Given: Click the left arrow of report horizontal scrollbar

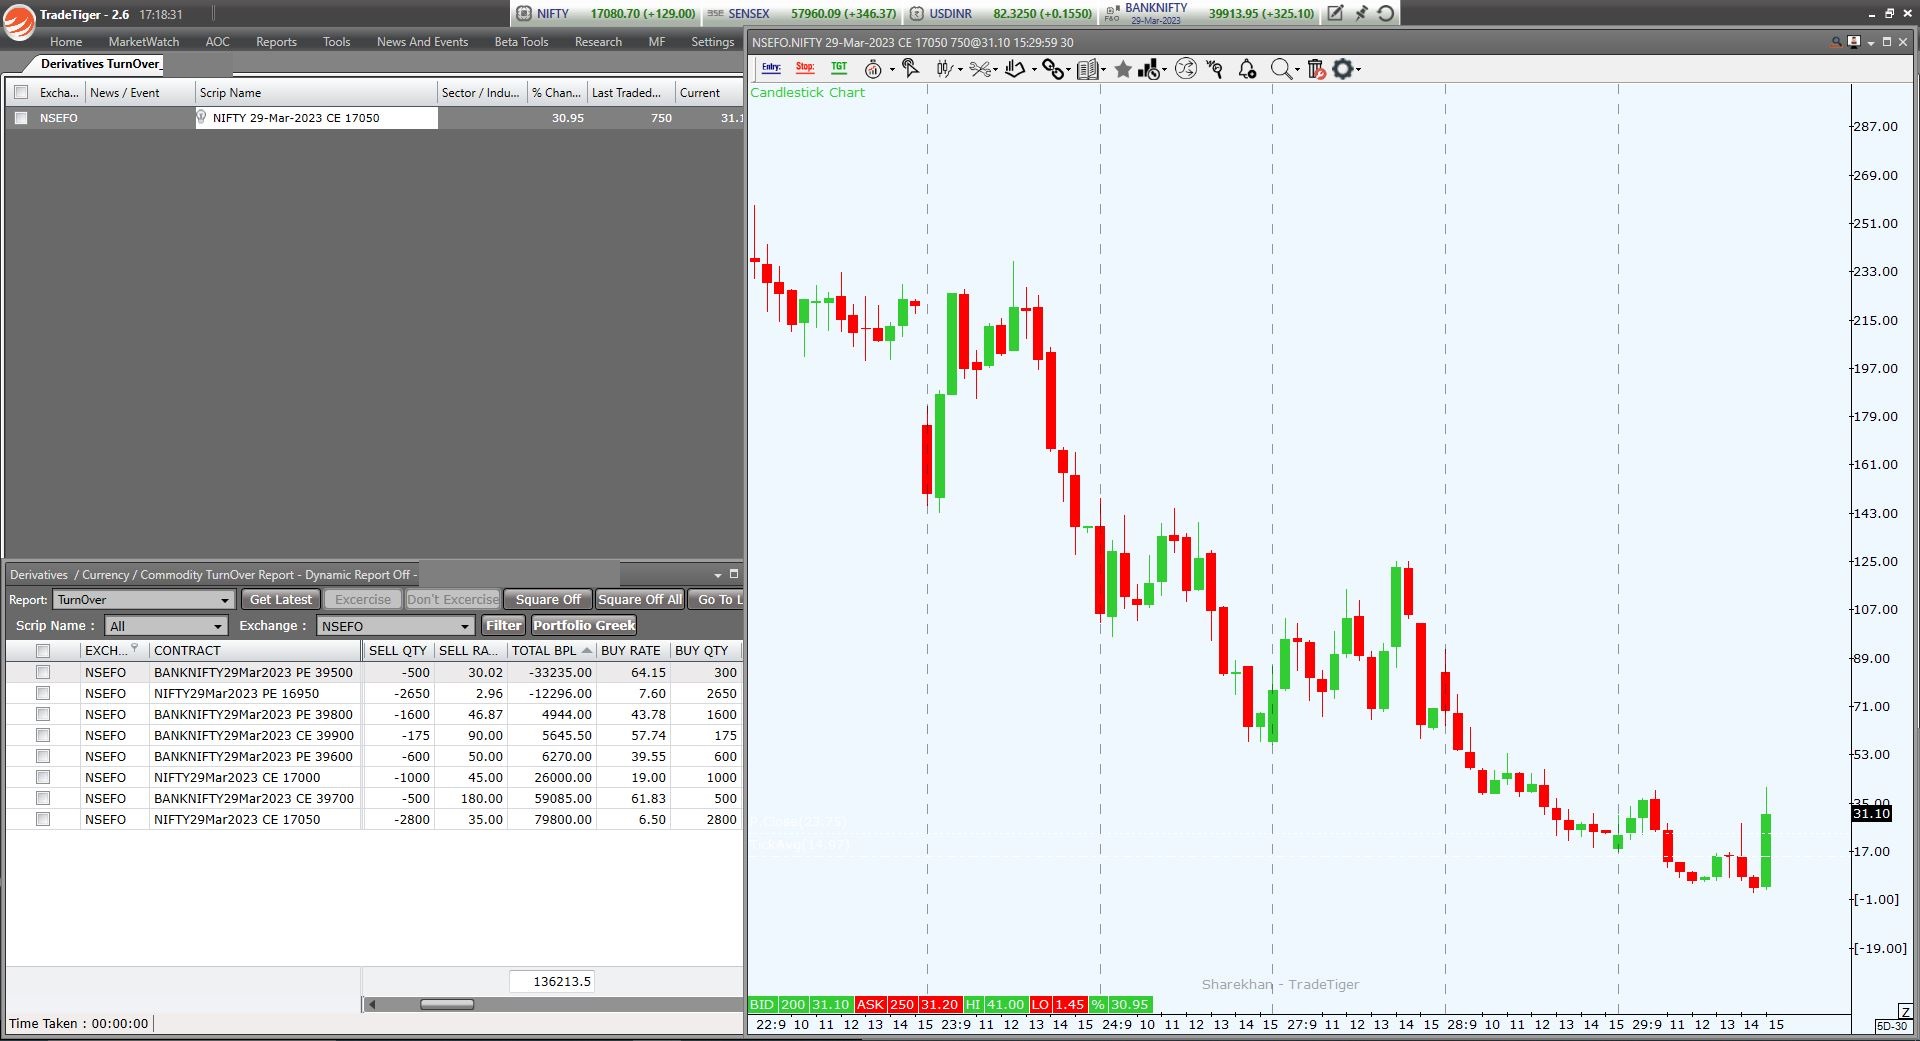Looking at the screenshot, I should coord(372,1005).
